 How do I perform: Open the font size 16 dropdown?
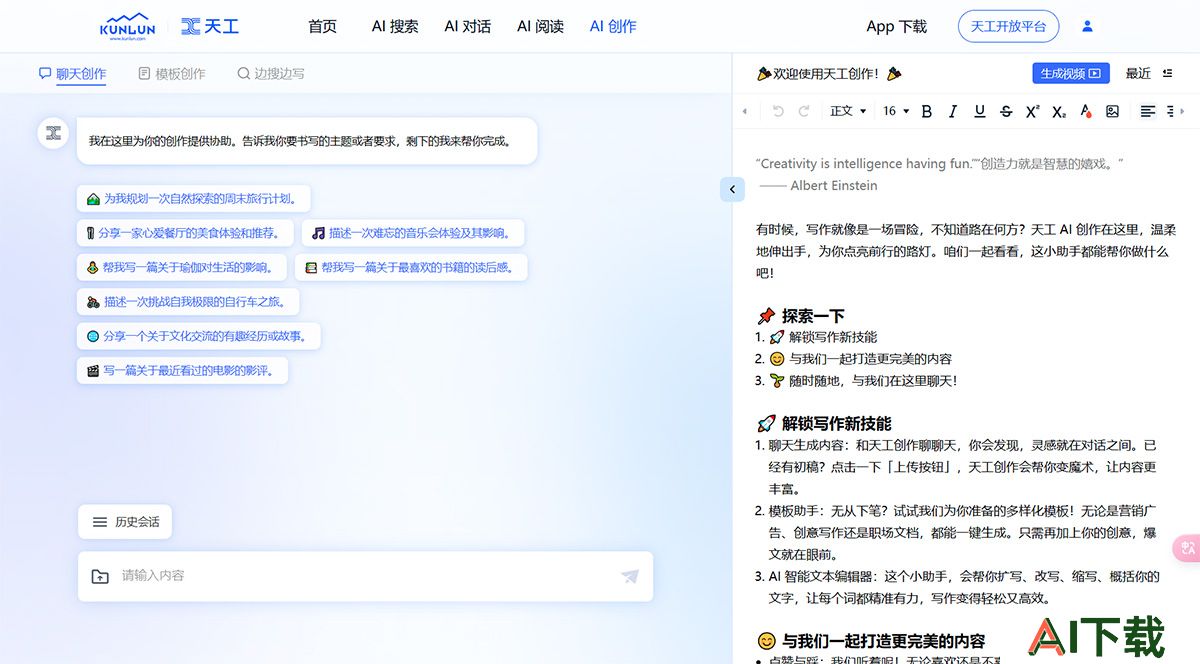tap(896, 112)
